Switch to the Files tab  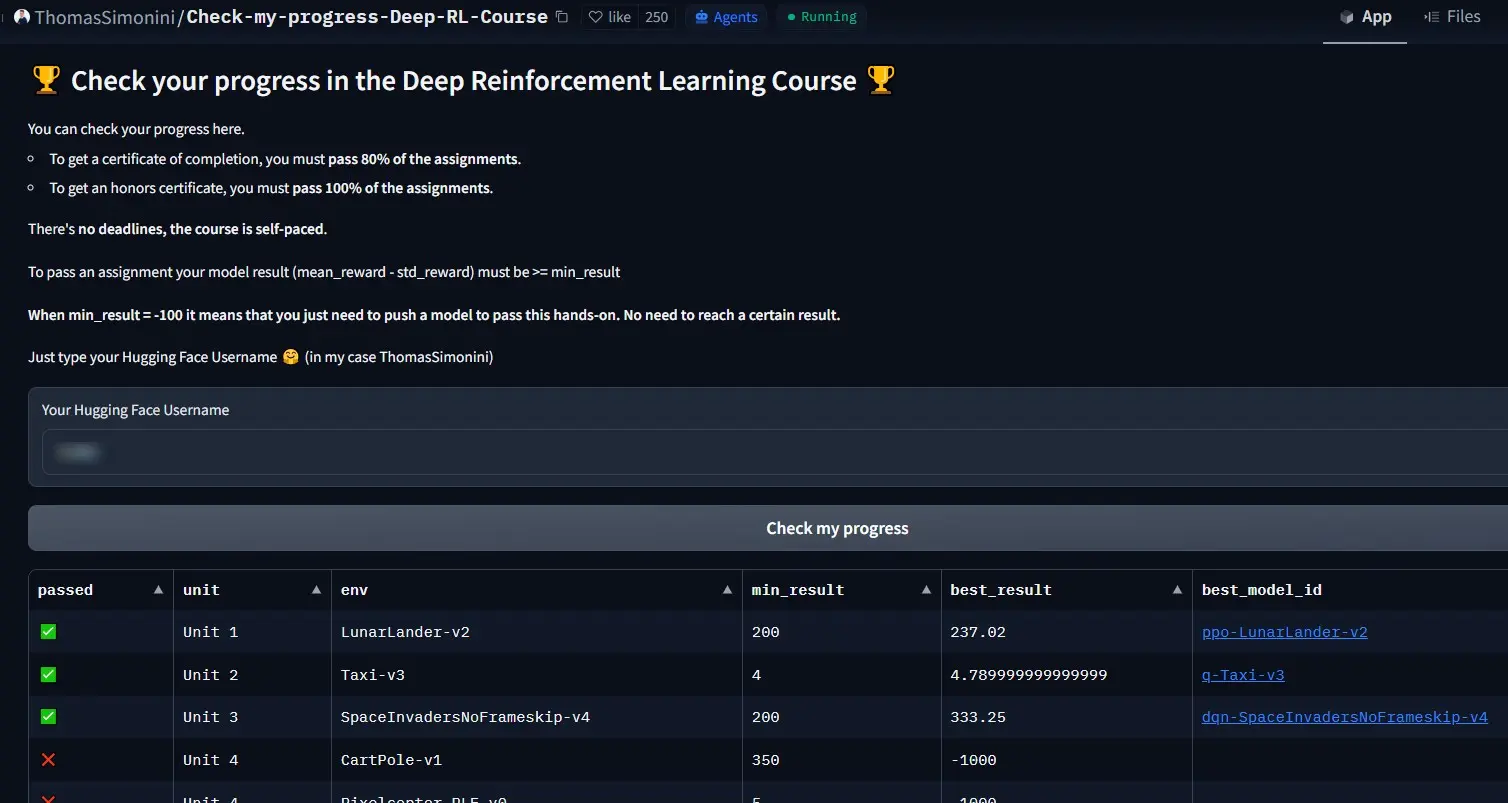click(1452, 17)
